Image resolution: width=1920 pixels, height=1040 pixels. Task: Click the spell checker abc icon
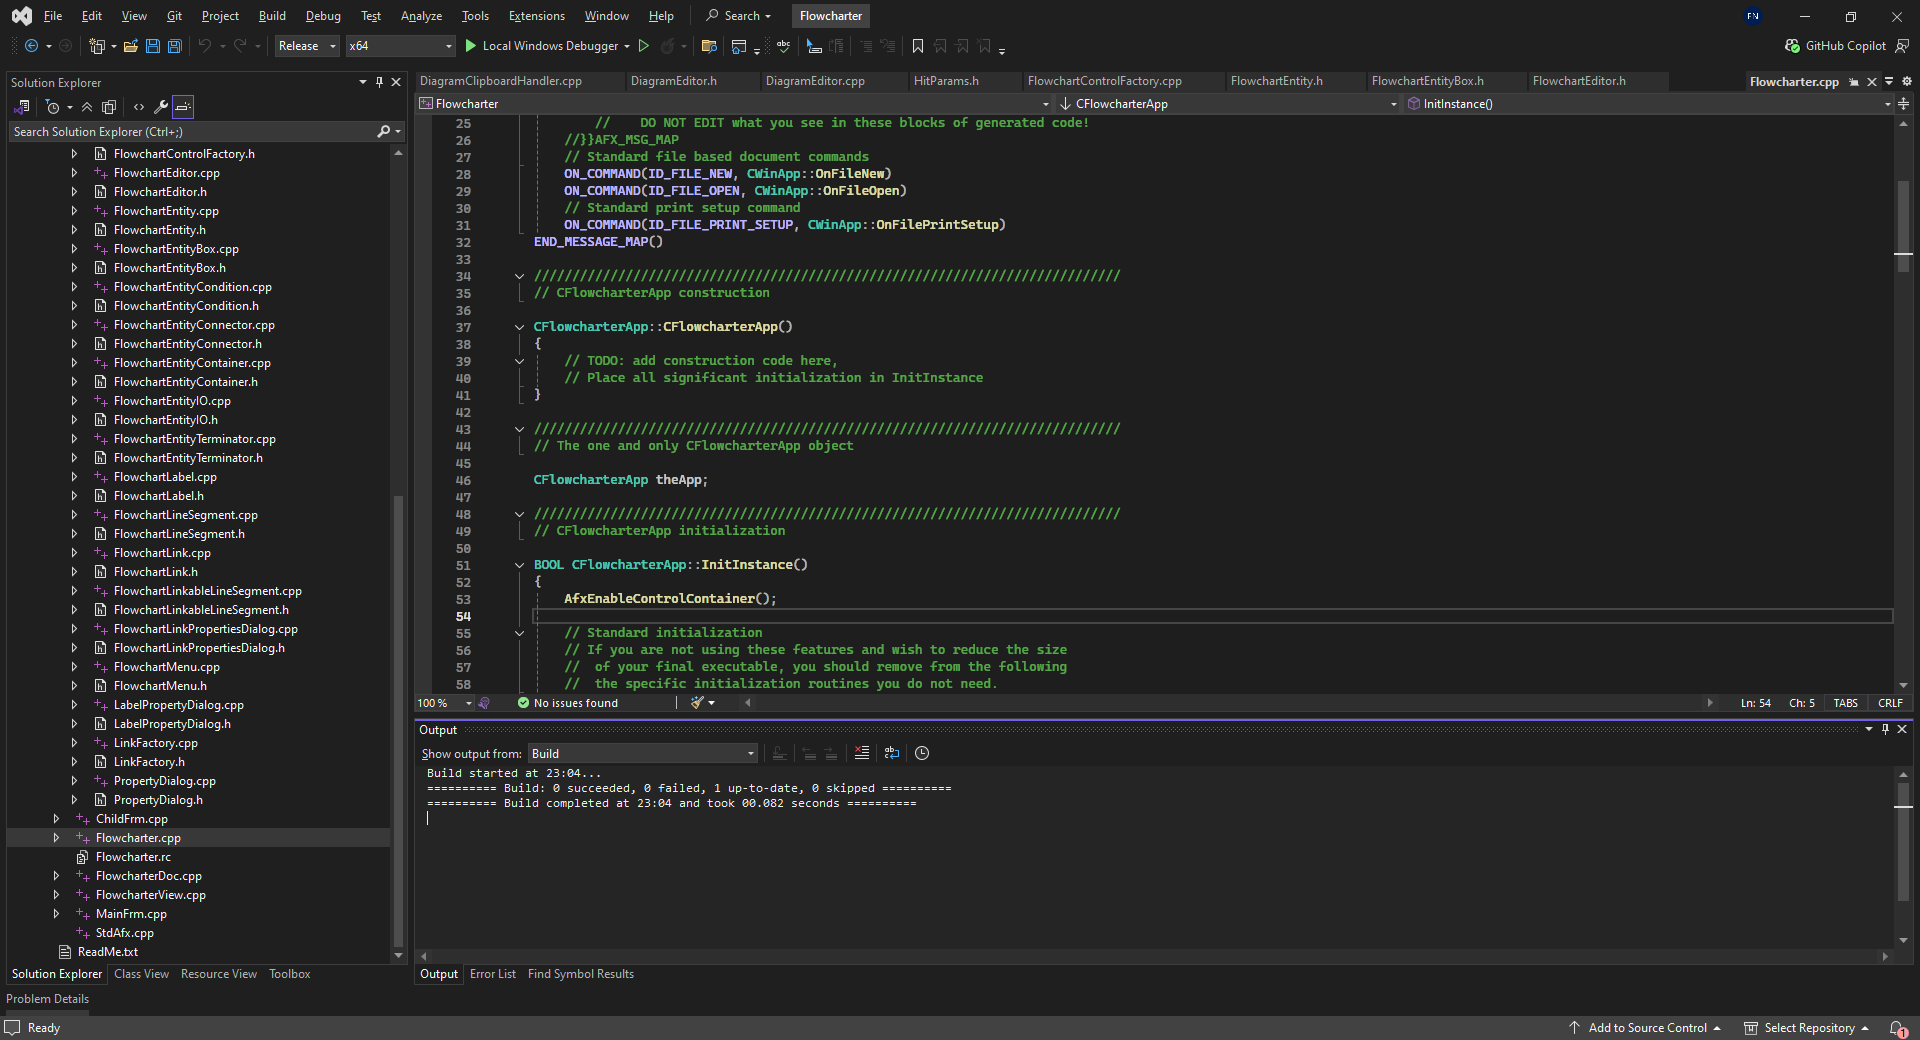click(783, 46)
